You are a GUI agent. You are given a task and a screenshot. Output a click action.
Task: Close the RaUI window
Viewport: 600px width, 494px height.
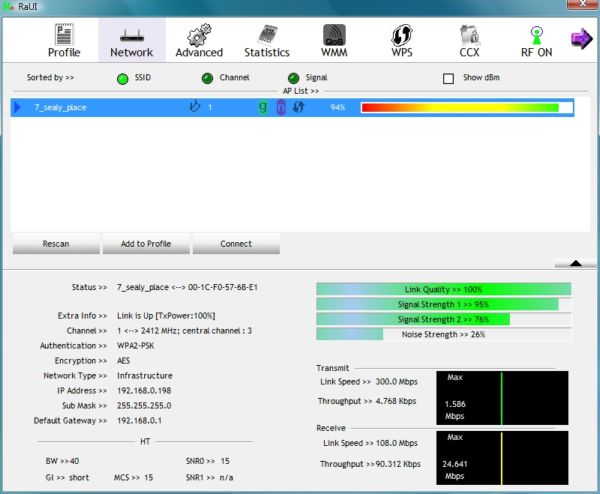[x=582, y=4]
